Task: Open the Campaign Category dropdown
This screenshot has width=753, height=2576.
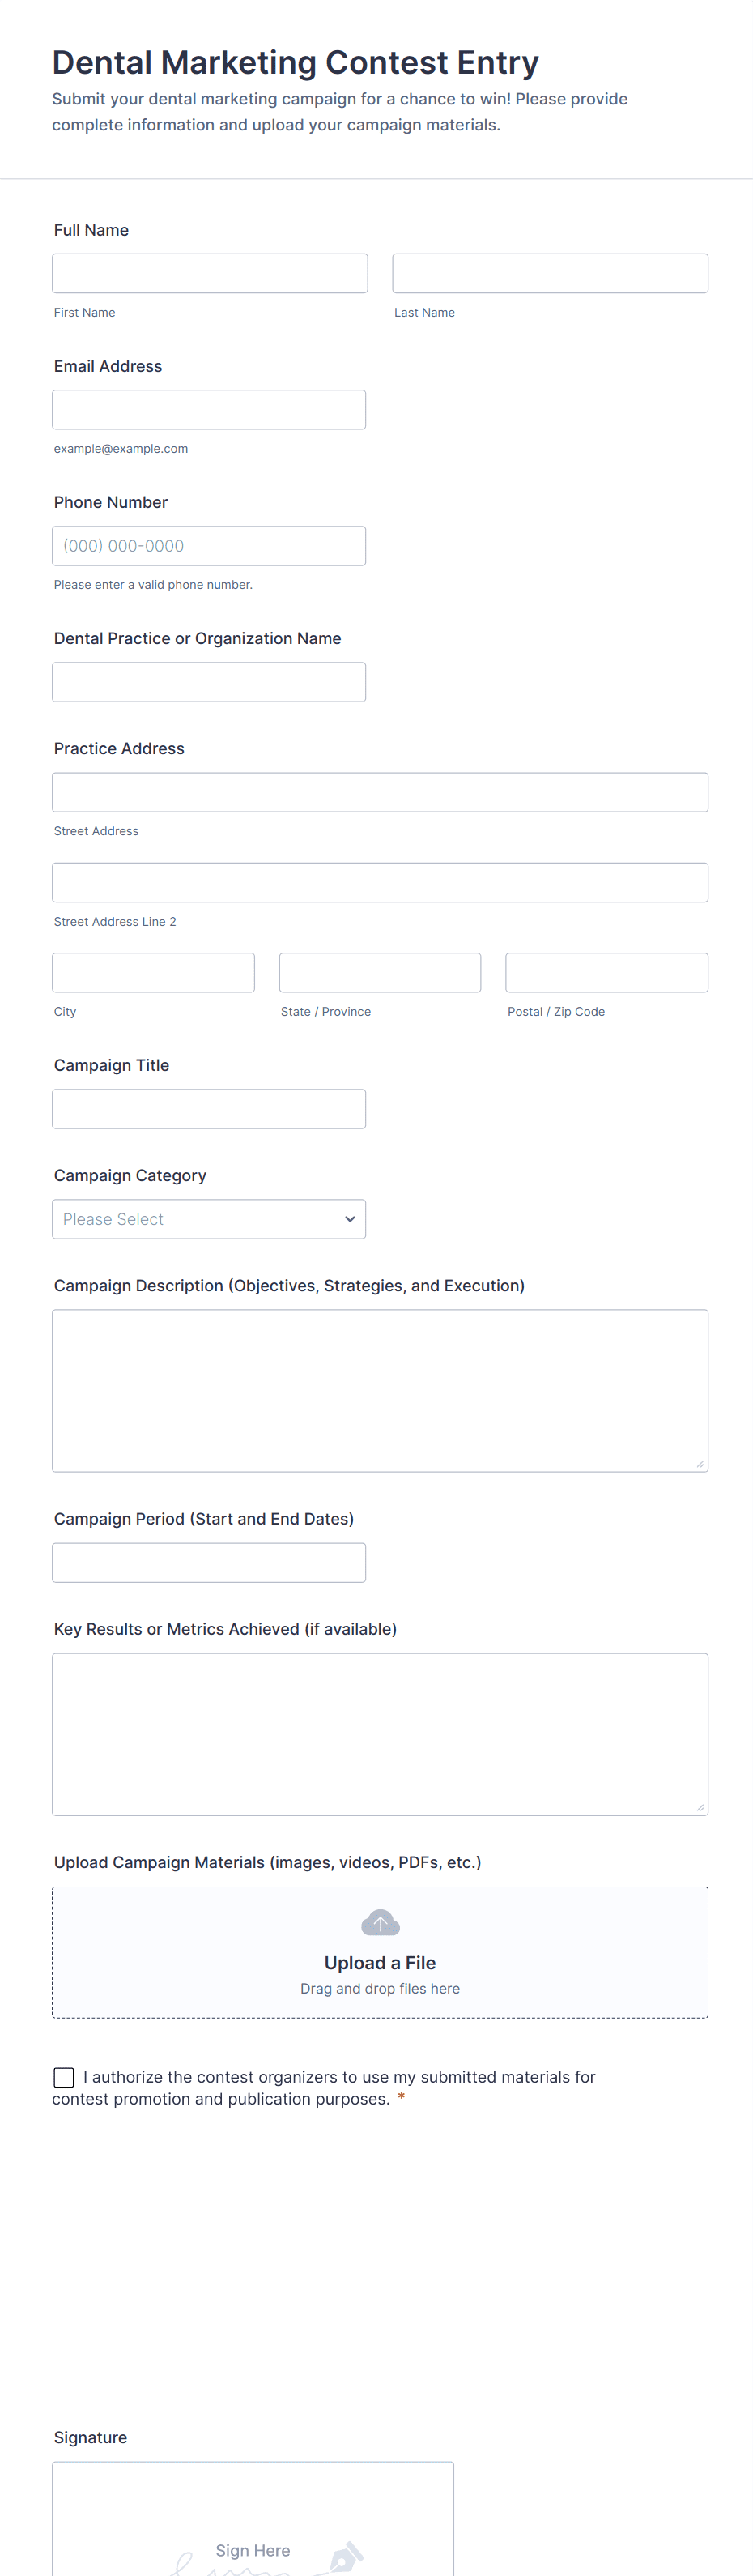Action: click(208, 1219)
